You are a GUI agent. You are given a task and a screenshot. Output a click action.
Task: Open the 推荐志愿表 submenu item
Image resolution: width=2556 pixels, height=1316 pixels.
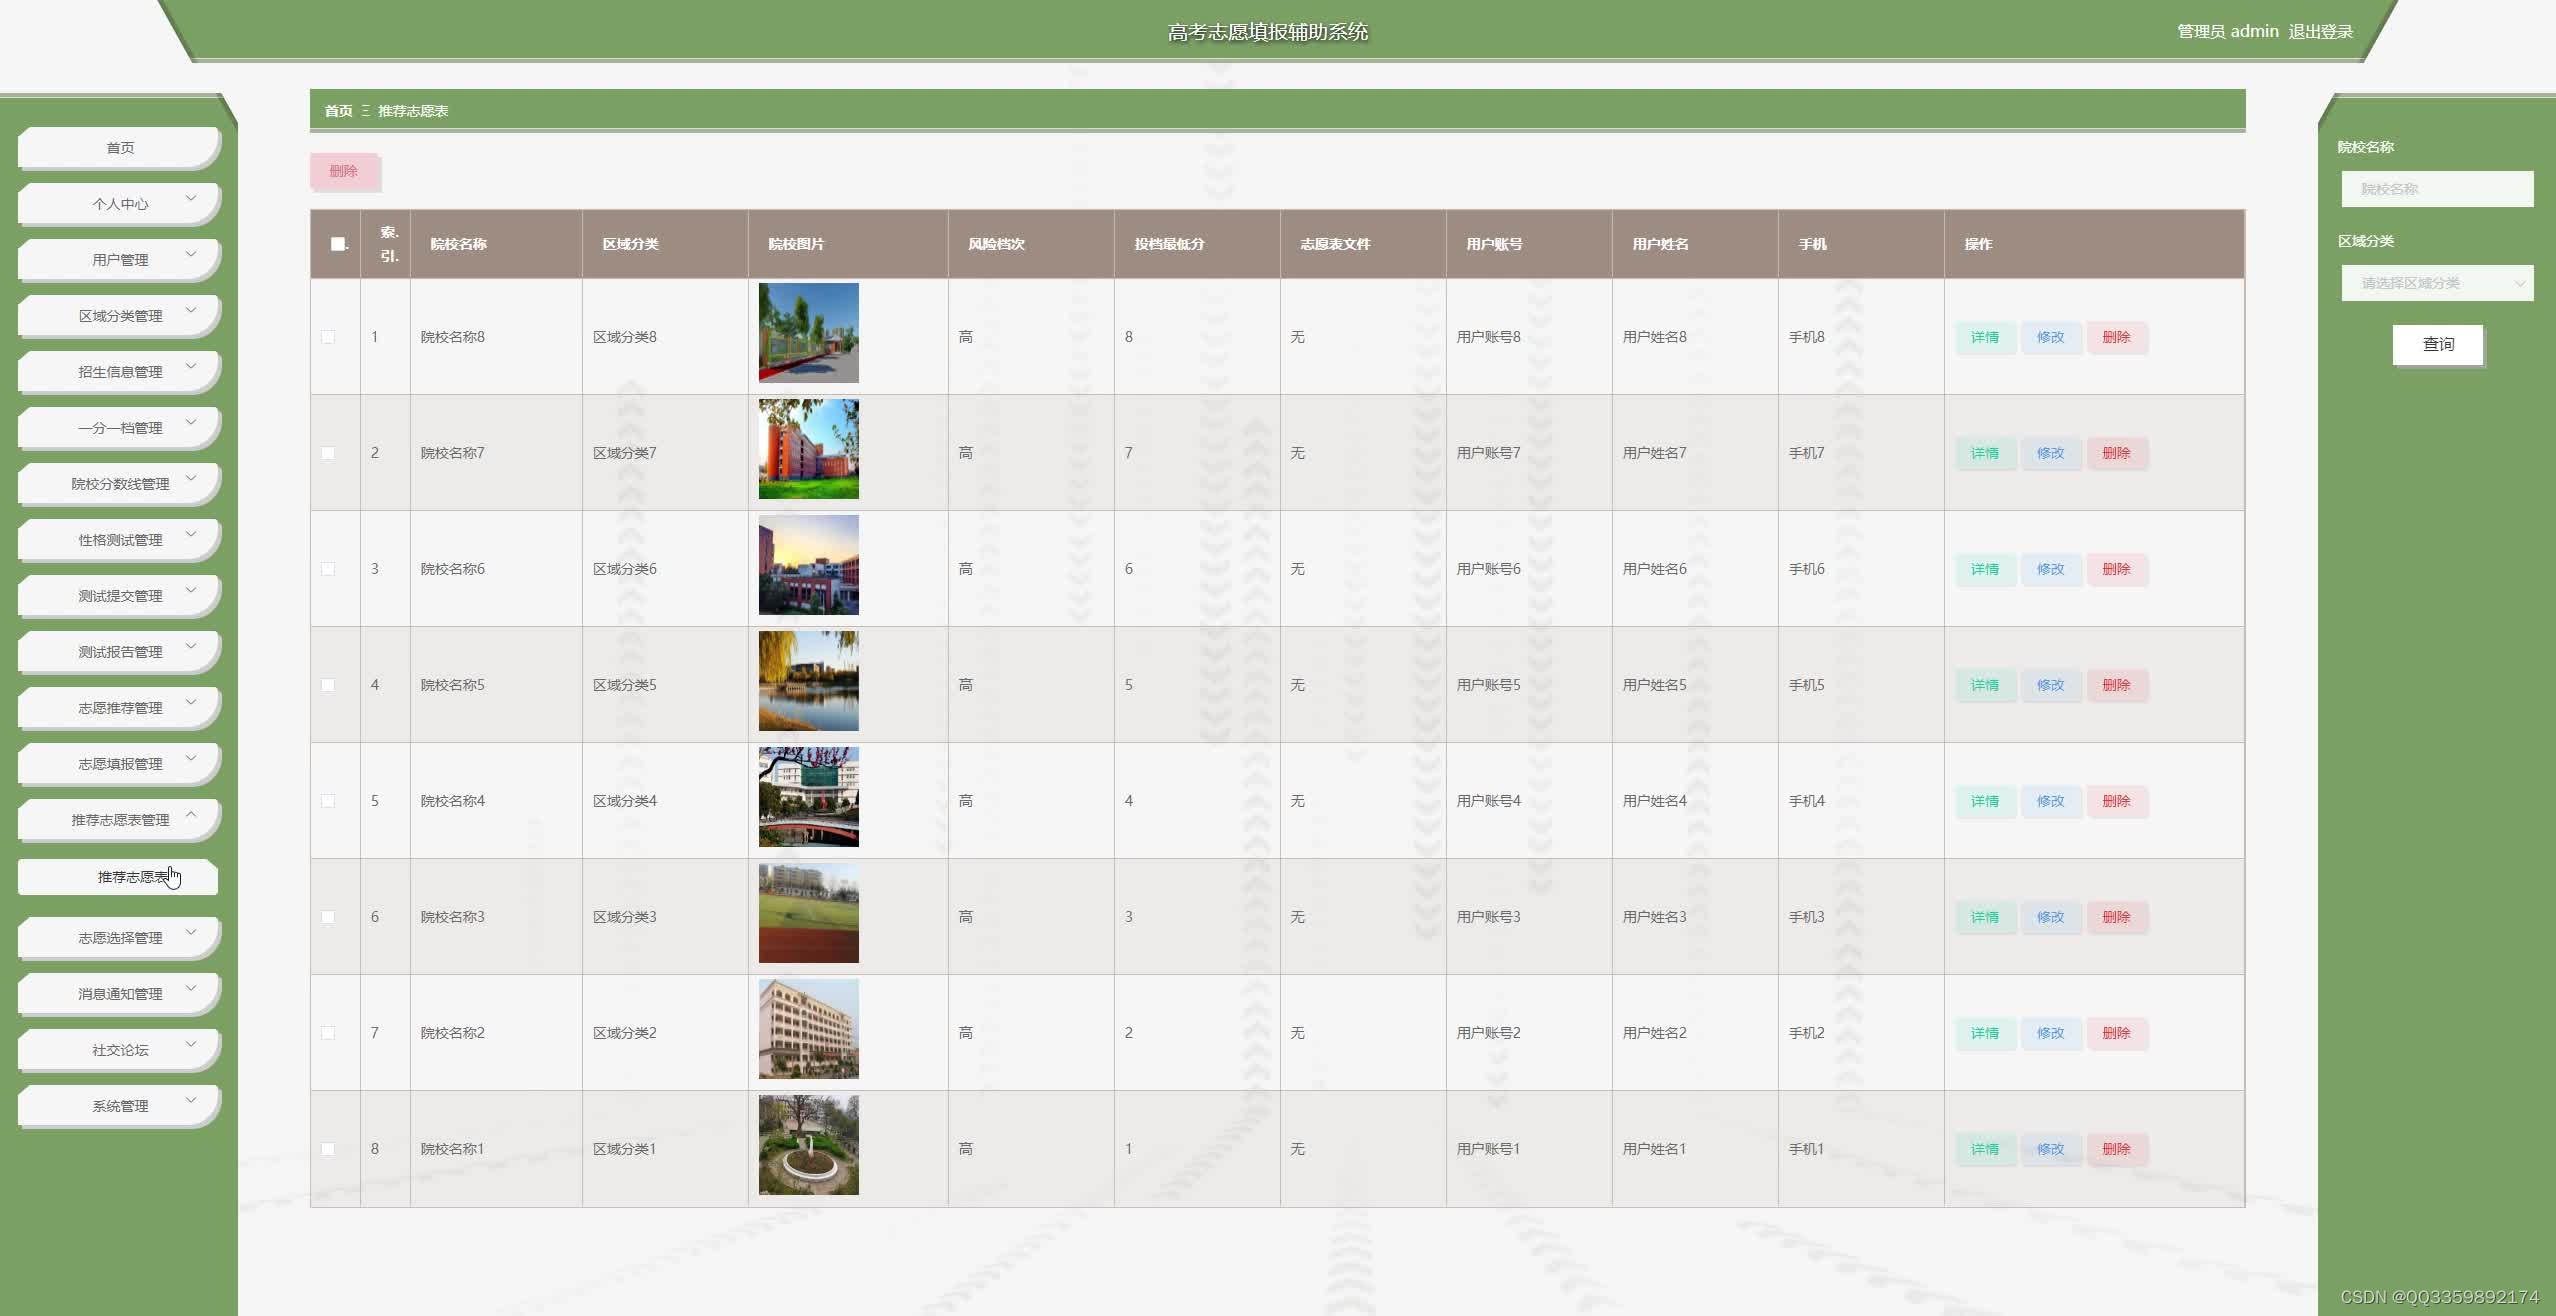(x=118, y=877)
